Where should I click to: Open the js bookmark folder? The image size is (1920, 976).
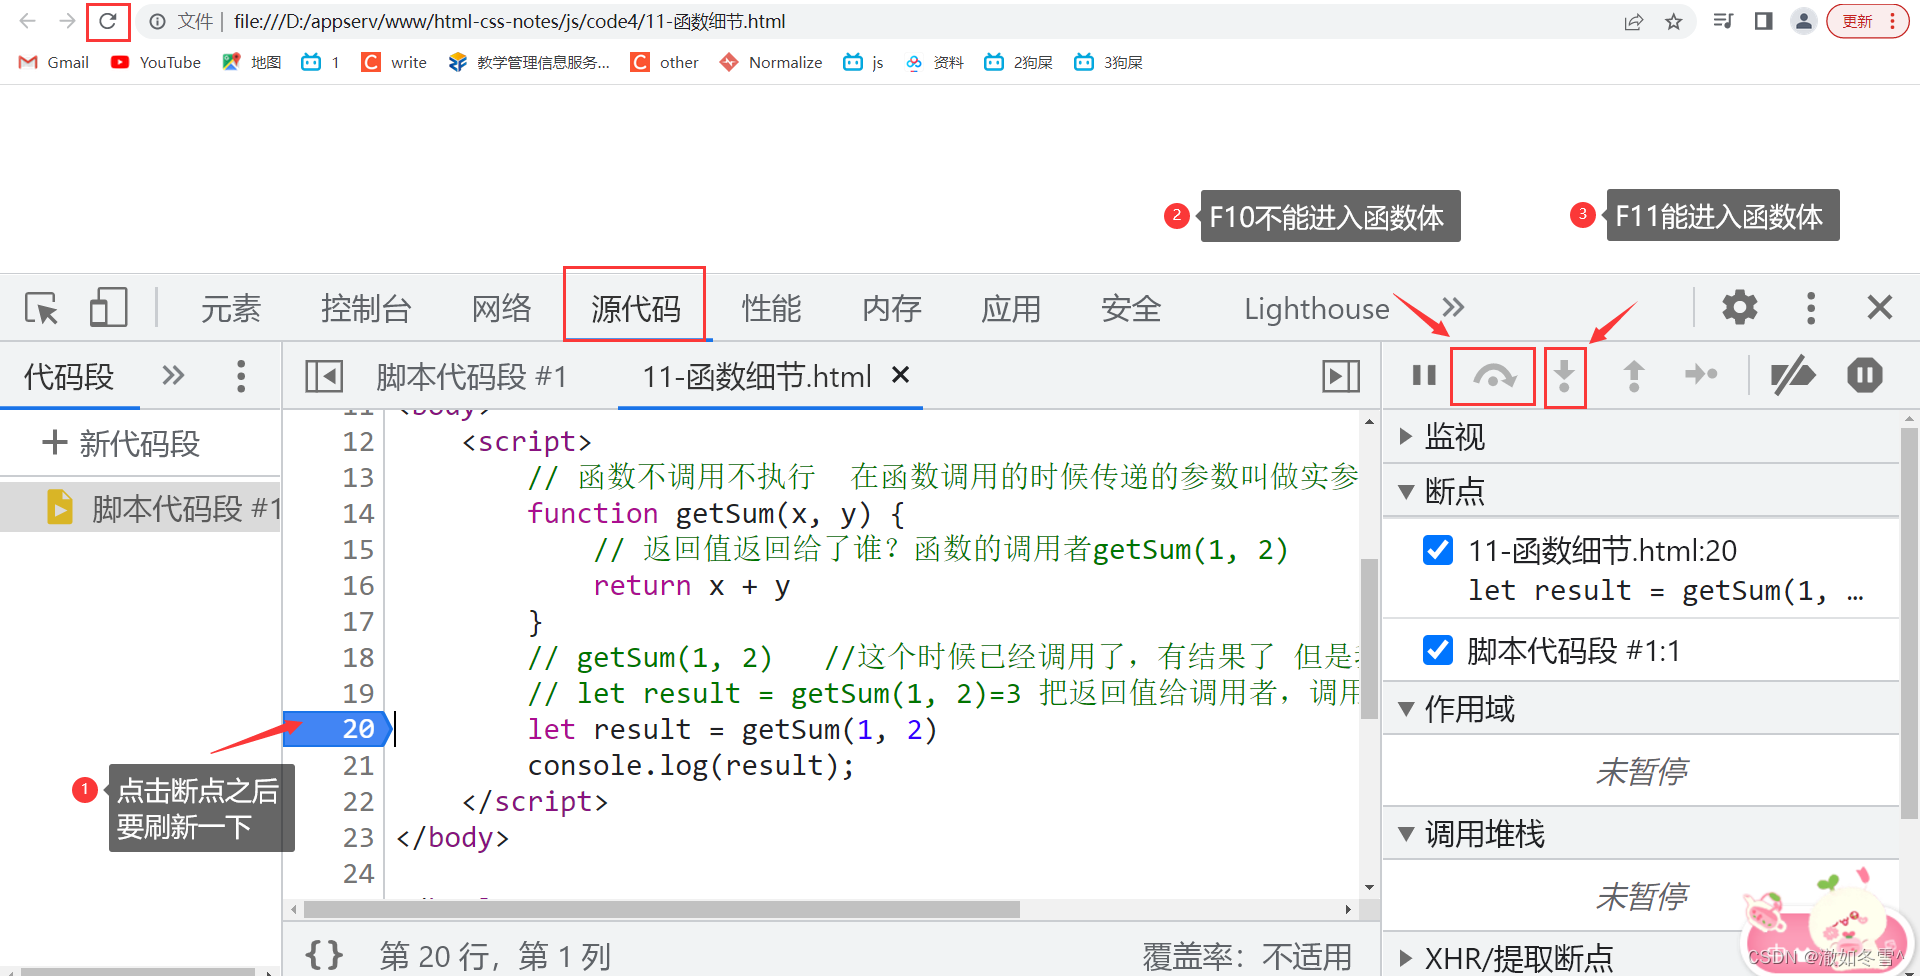click(x=864, y=62)
